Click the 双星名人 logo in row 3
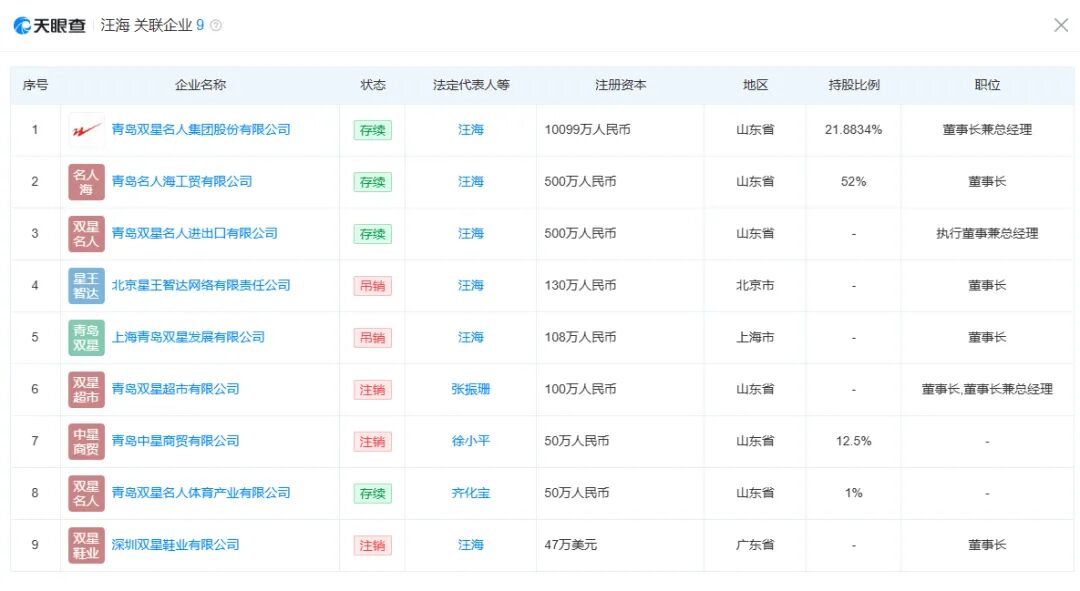Image resolution: width=1080 pixels, height=591 pixels. 86,234
